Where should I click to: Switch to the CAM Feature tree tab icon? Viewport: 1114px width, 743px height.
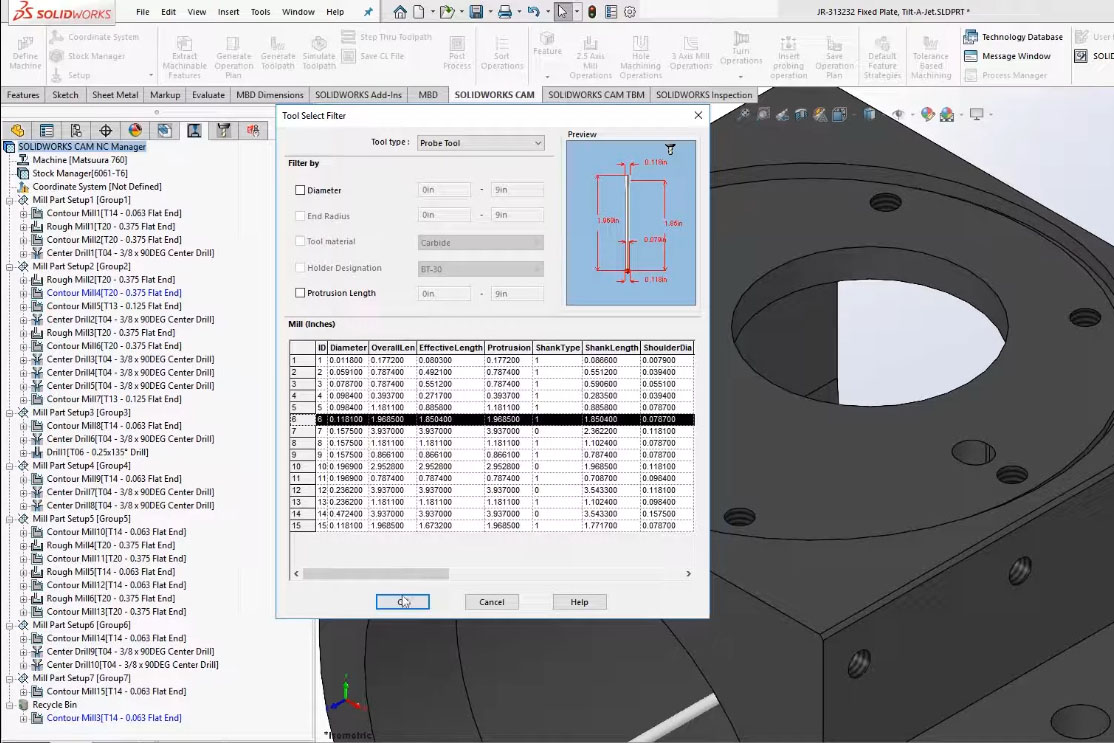tap(164, 131)
